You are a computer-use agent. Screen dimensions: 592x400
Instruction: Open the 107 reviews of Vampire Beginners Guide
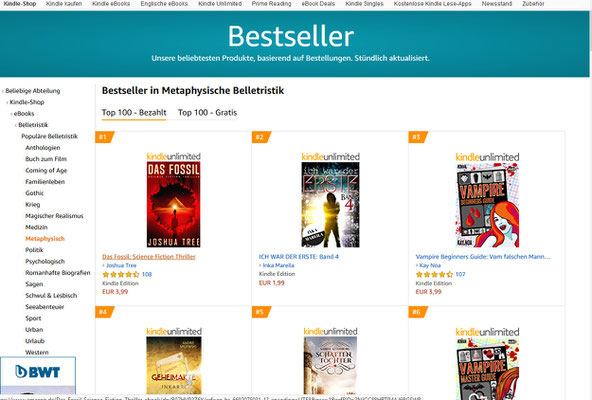460,274
